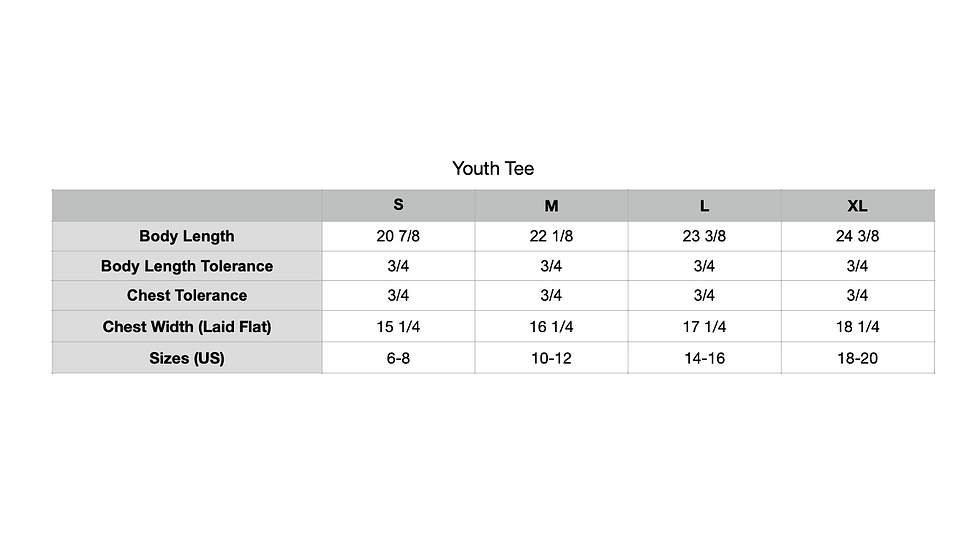Click the 18-20 US size cell
The width and height of the screenshot is (980, 556).
[x=858, y=359]
